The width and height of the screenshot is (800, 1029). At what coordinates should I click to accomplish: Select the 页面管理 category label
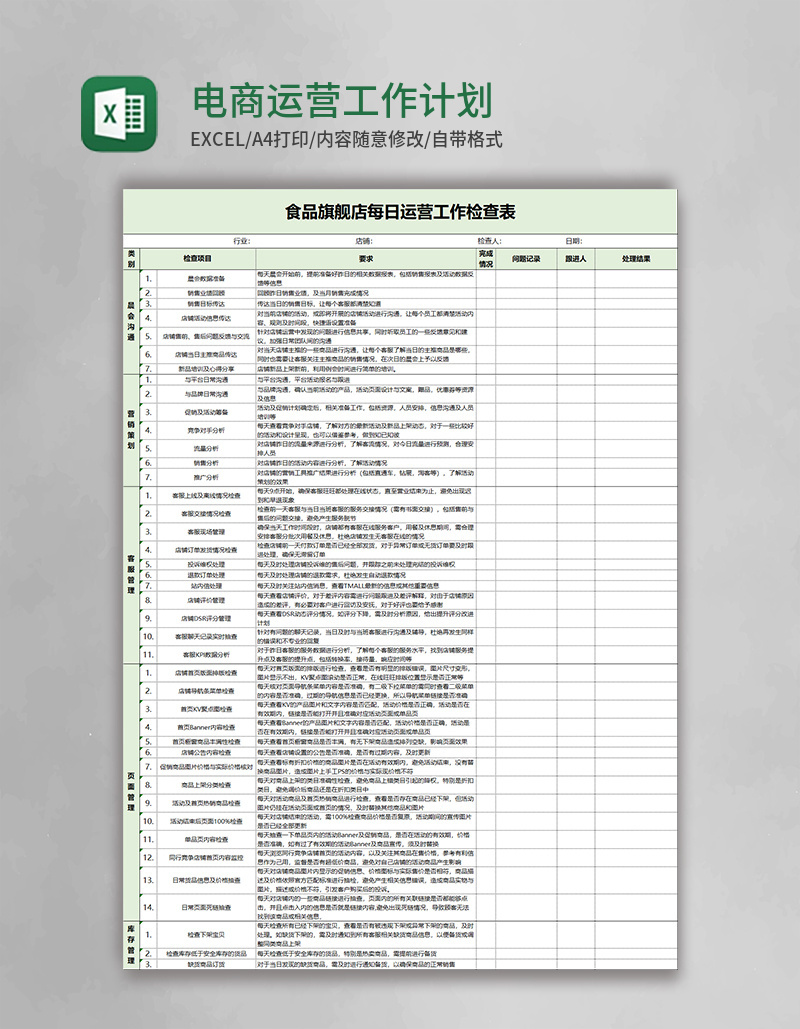coord(130,790)
